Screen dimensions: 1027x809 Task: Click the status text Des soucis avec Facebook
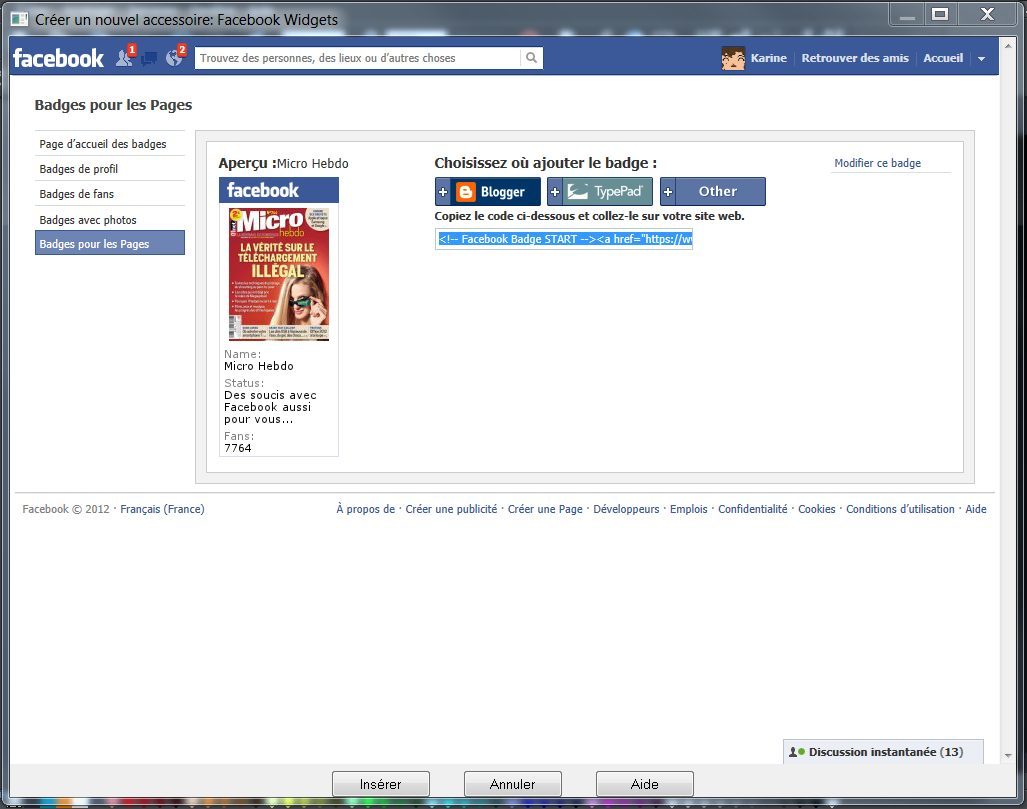tap(270, 407)
